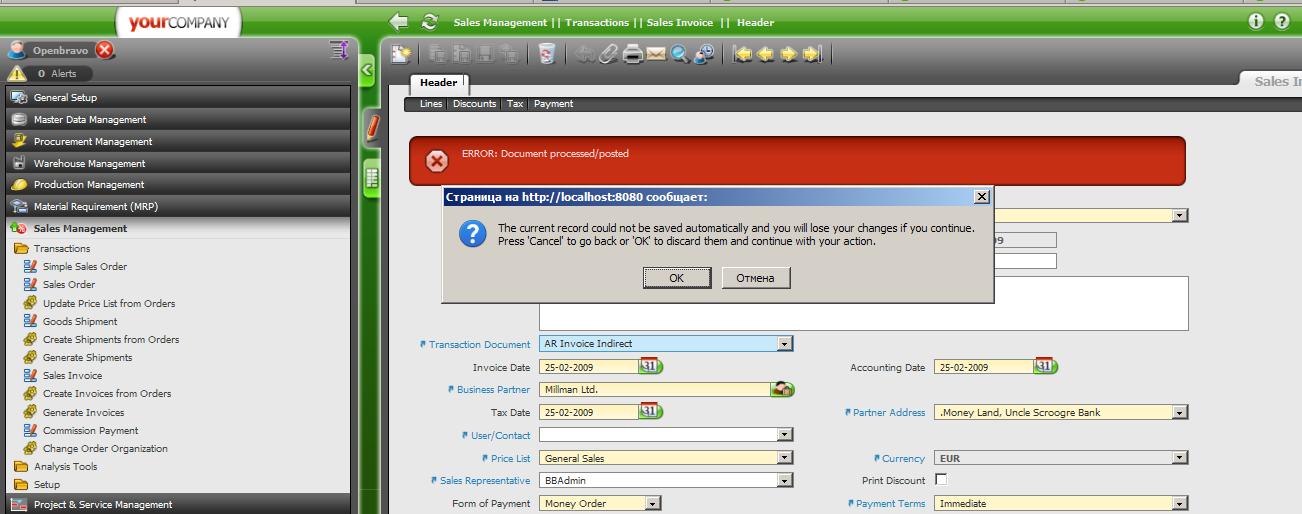Image resolution: width=1302 pixels, height=514 pixels.
Task: Open Create Invoices from Orders item
Action: [x=107, y=393]
